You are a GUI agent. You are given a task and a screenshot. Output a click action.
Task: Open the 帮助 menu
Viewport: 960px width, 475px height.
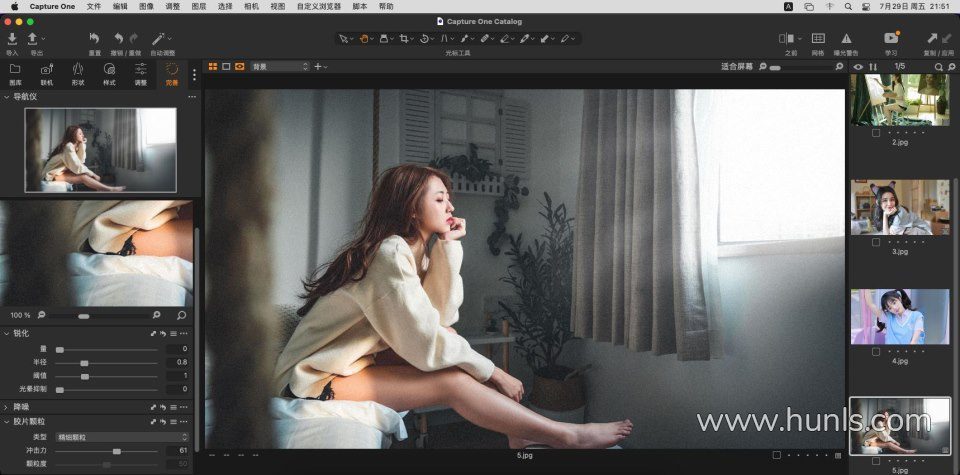pos(386,6)
